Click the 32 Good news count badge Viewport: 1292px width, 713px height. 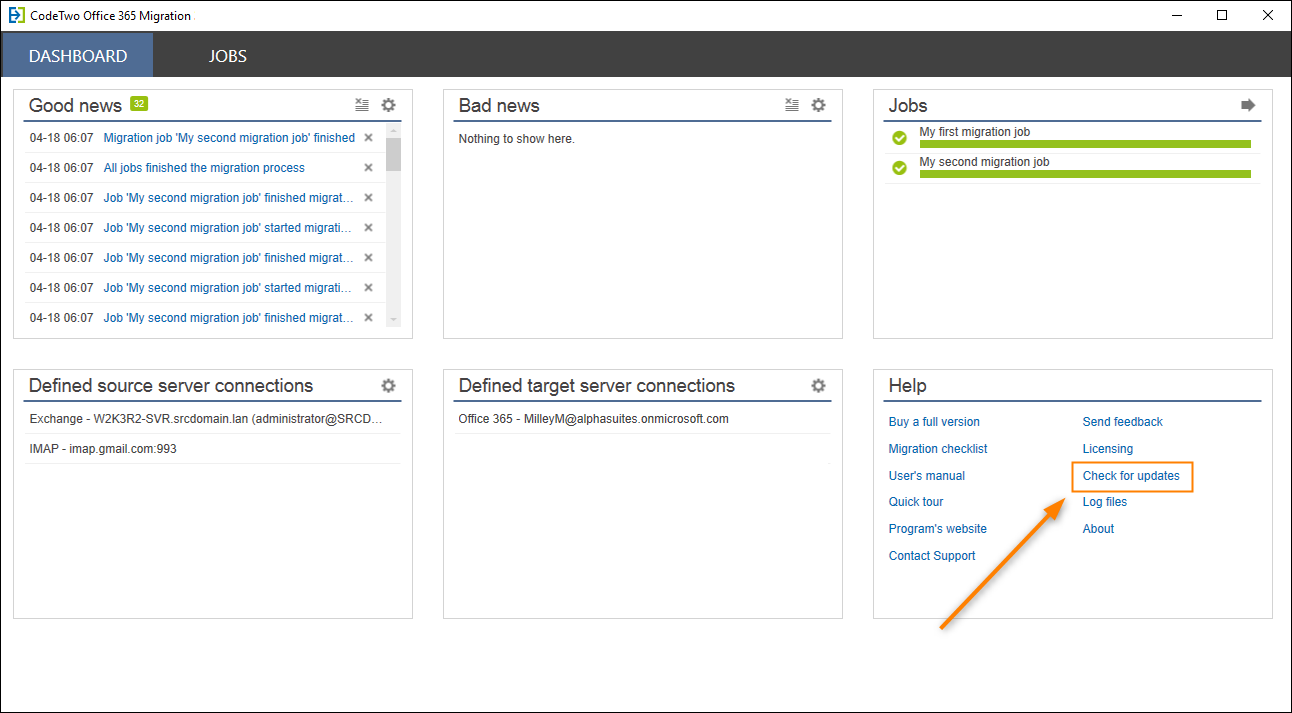(x=139, y=104)
